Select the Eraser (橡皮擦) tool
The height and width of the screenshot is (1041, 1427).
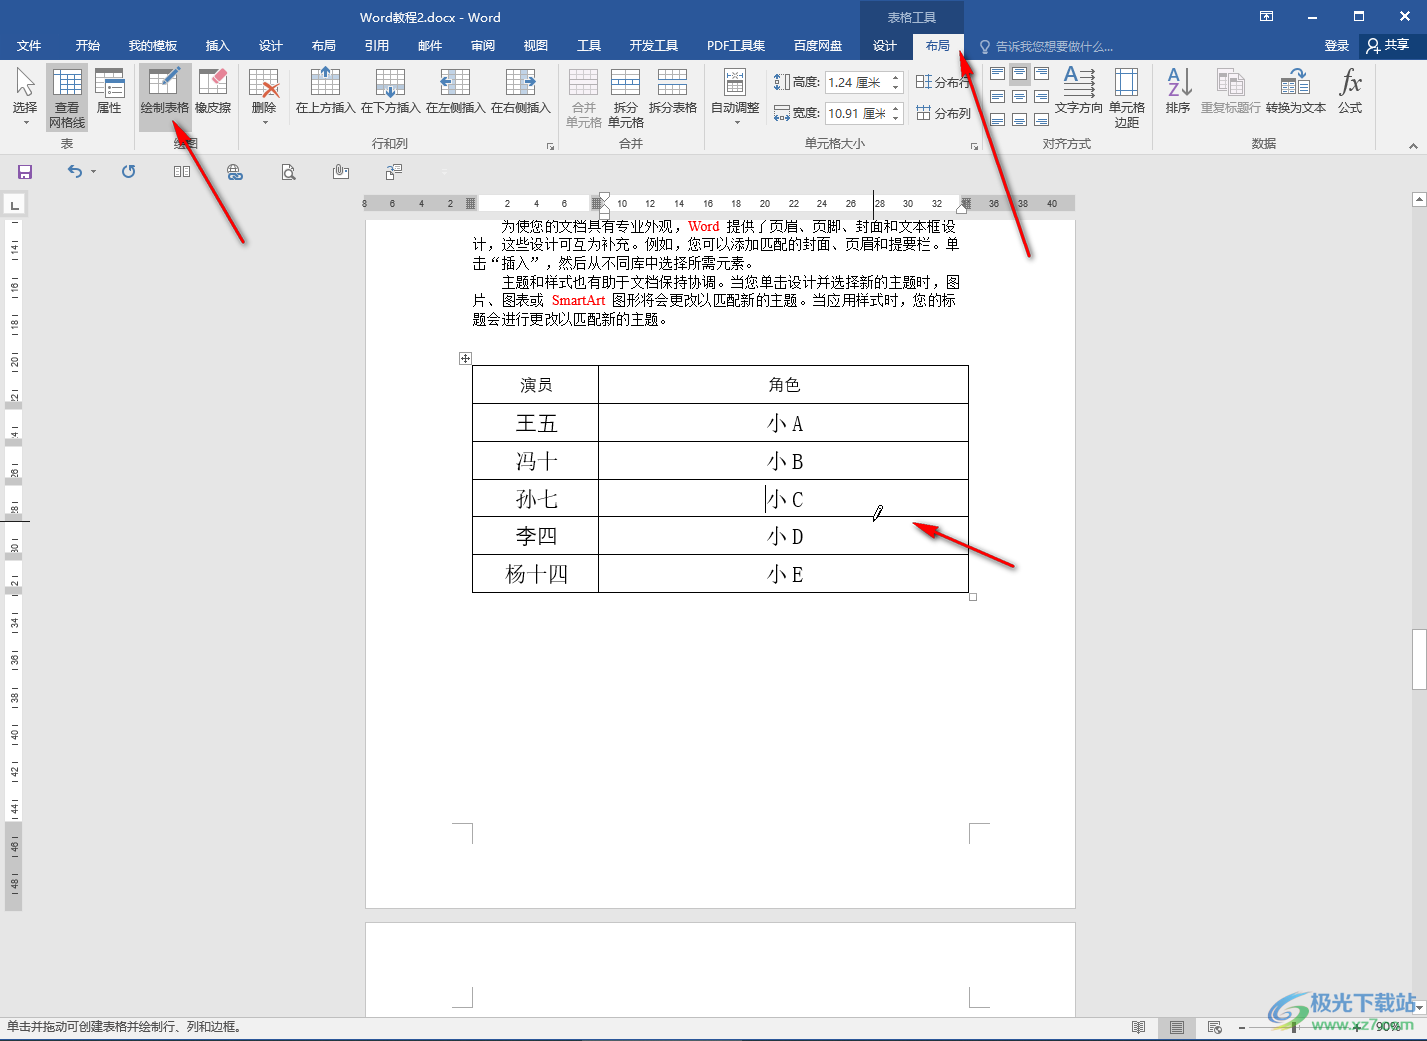coord(213,92)
